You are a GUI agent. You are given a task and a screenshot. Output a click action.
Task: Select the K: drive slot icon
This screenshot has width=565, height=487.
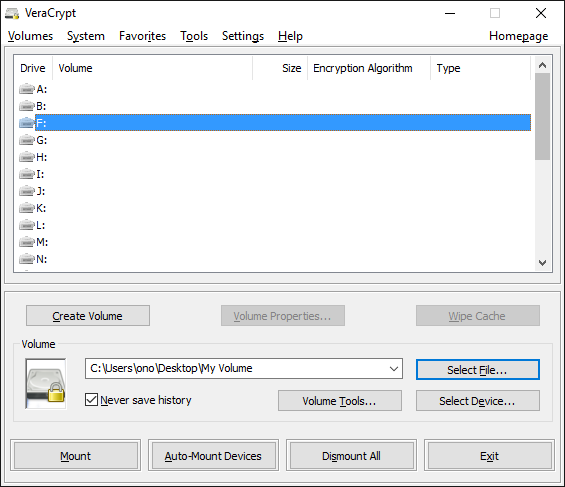point(27,208)
